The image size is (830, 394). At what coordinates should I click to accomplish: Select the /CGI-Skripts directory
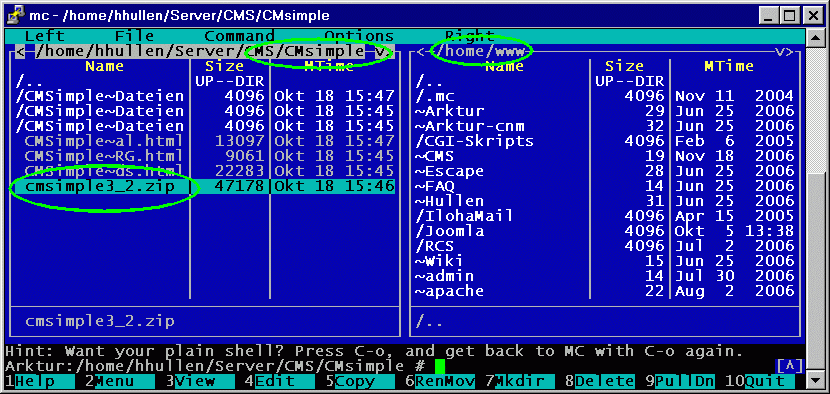click(605, 141)
